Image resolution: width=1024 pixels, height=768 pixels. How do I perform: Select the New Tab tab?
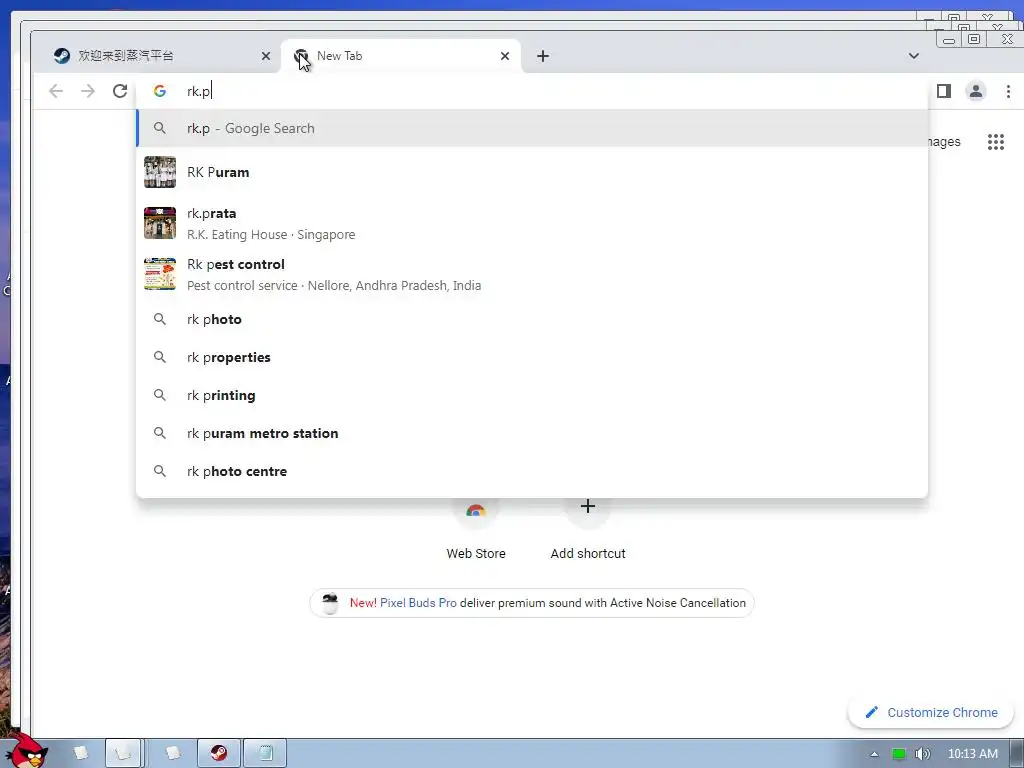(400, 56)
